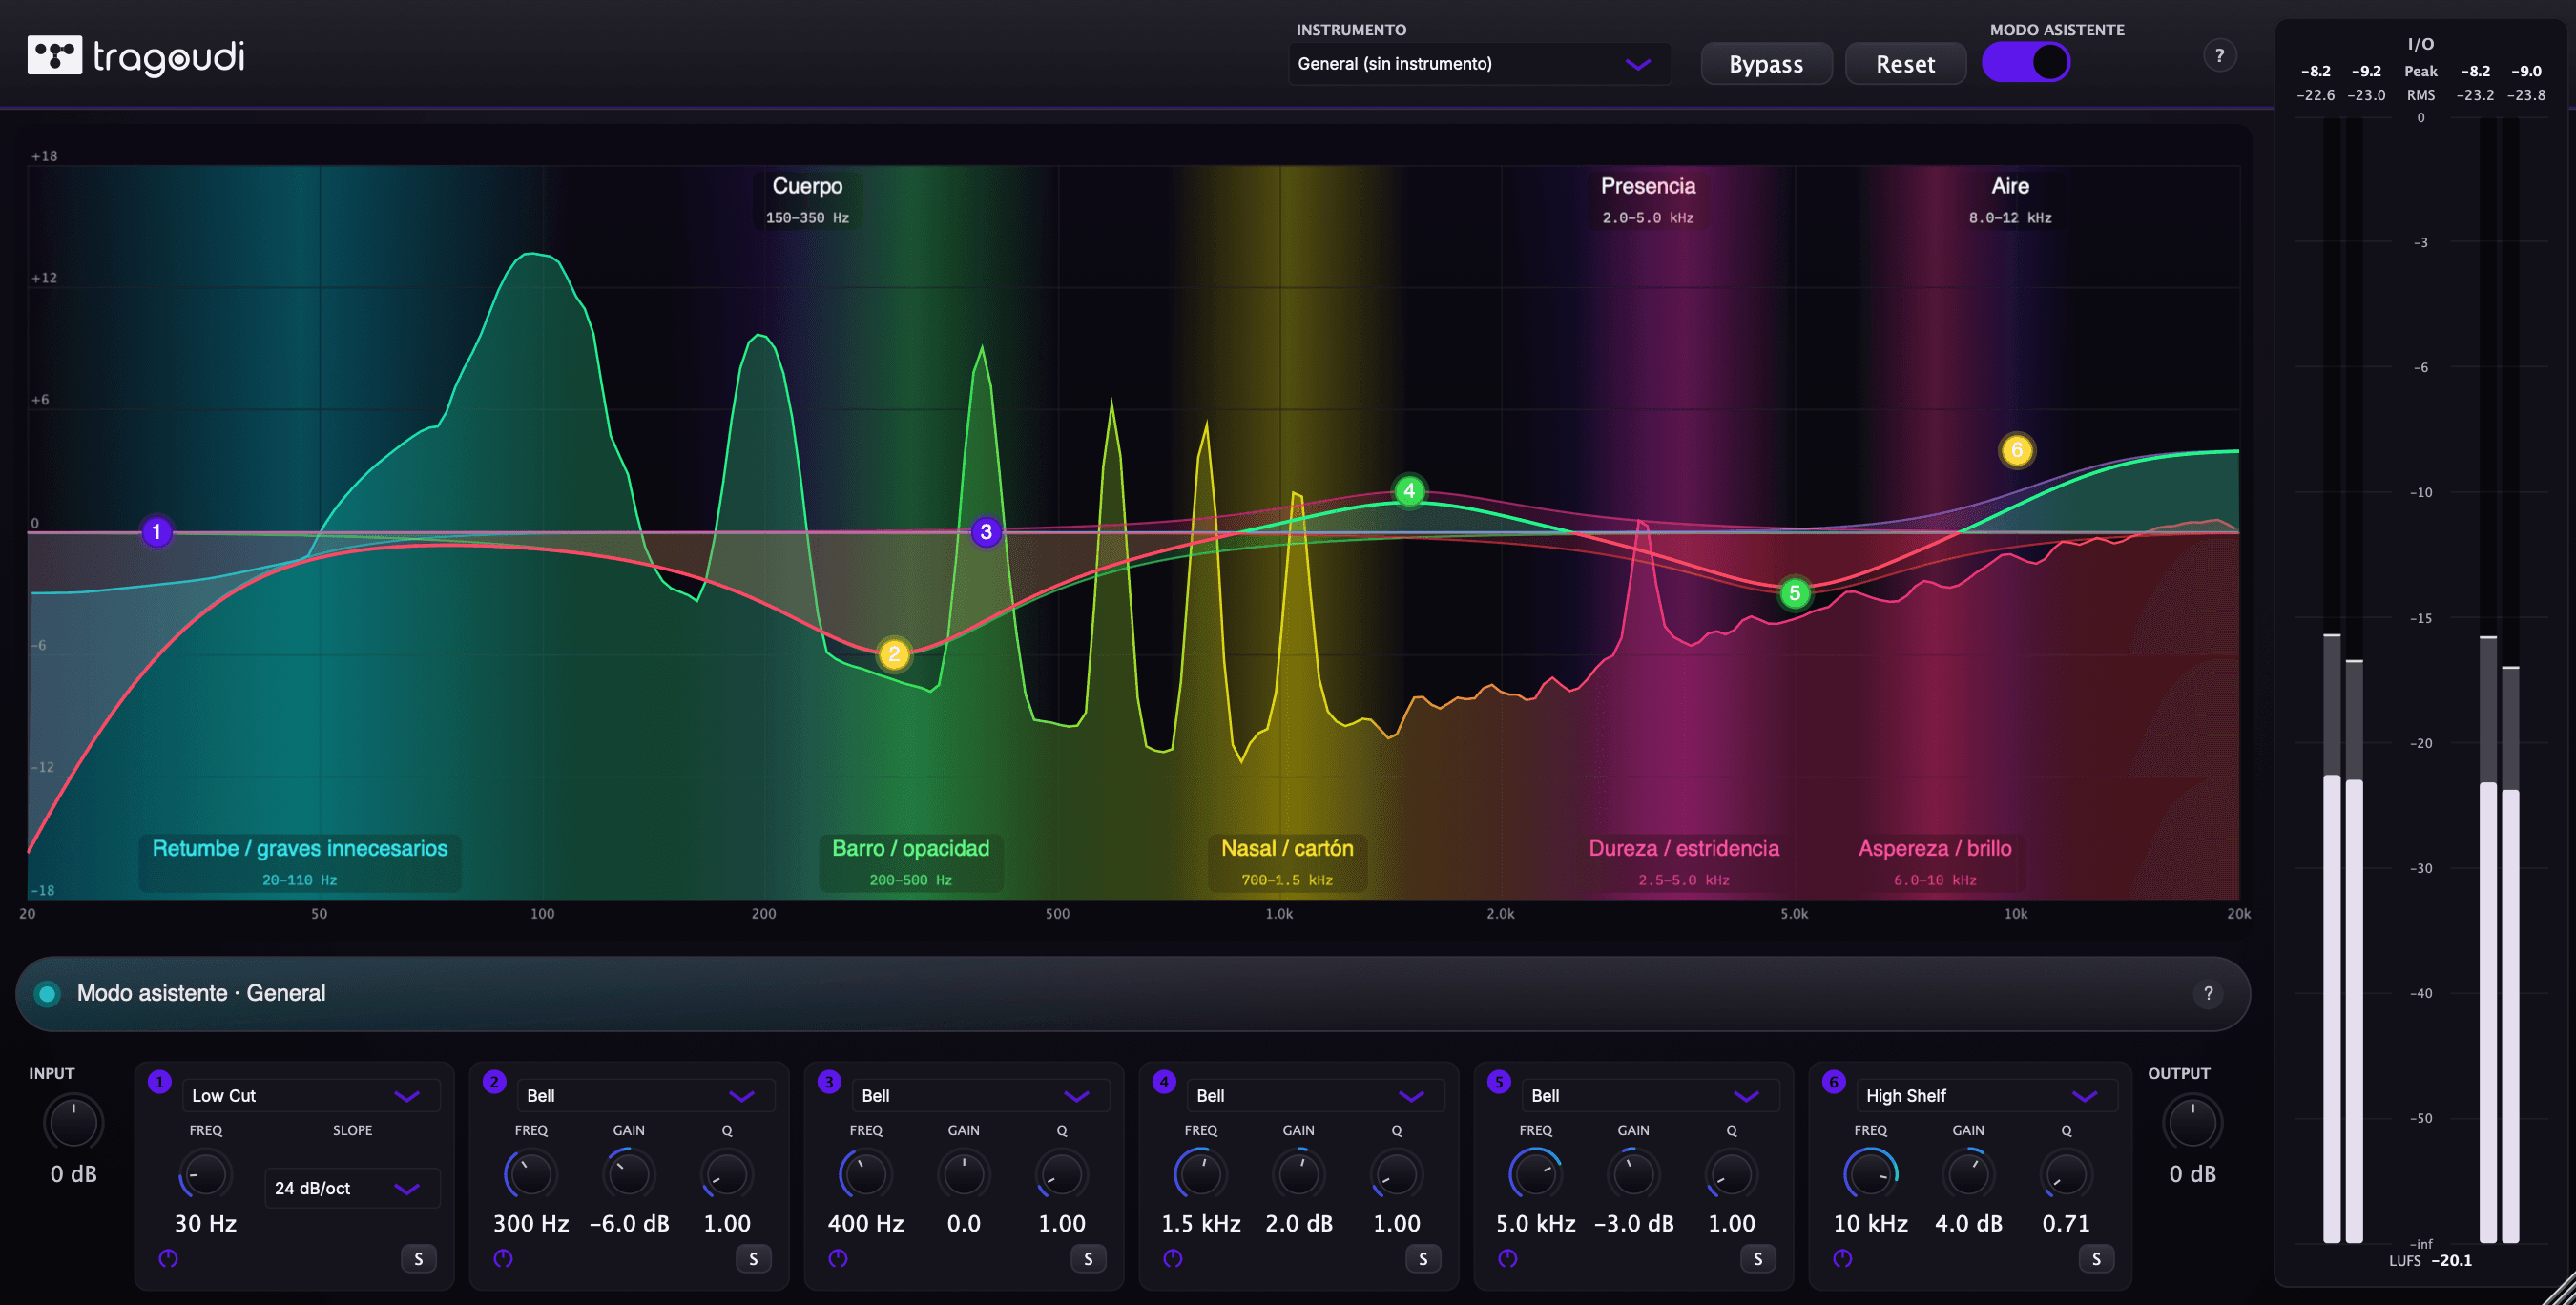
Task: Click the tragoudi logo icon
Action: click(x=54, y=55)
